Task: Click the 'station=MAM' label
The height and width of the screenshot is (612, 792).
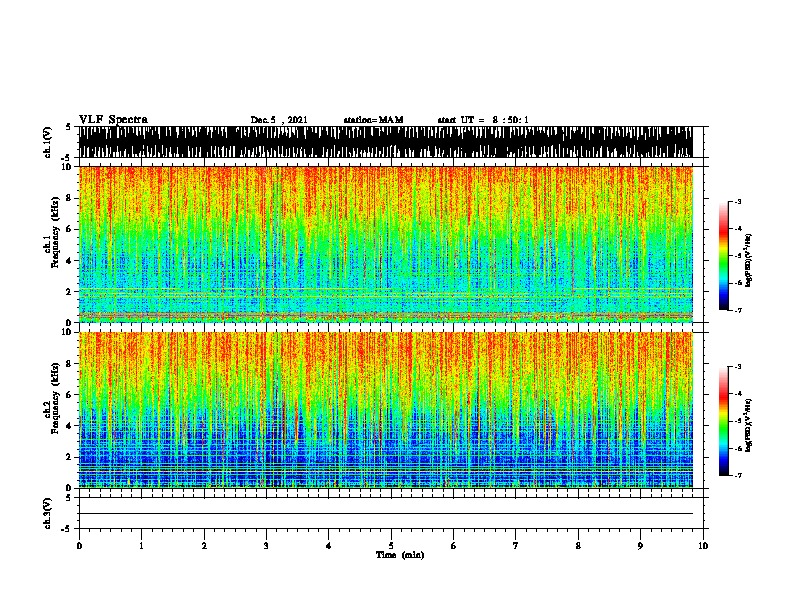Action: pos(373,120)
